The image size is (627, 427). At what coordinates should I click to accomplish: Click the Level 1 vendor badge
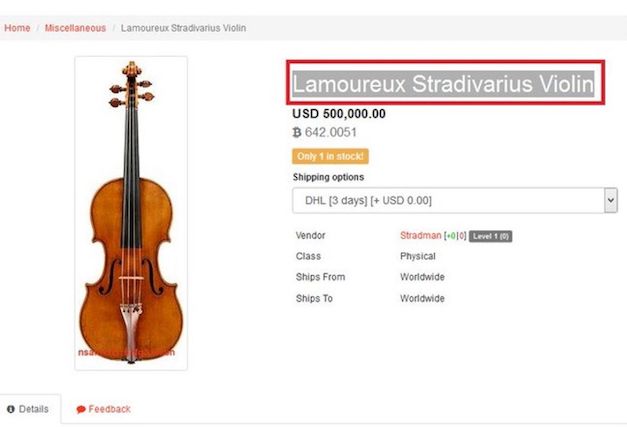(490, 236)
